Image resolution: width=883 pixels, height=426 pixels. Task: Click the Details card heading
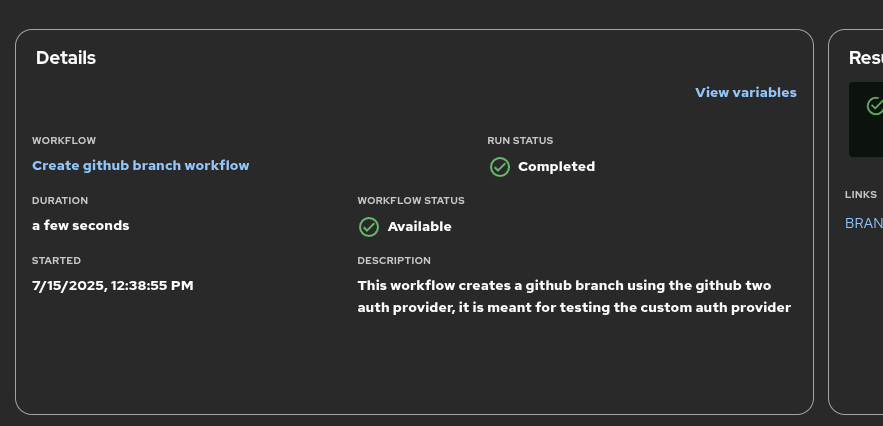click(66, 58)
